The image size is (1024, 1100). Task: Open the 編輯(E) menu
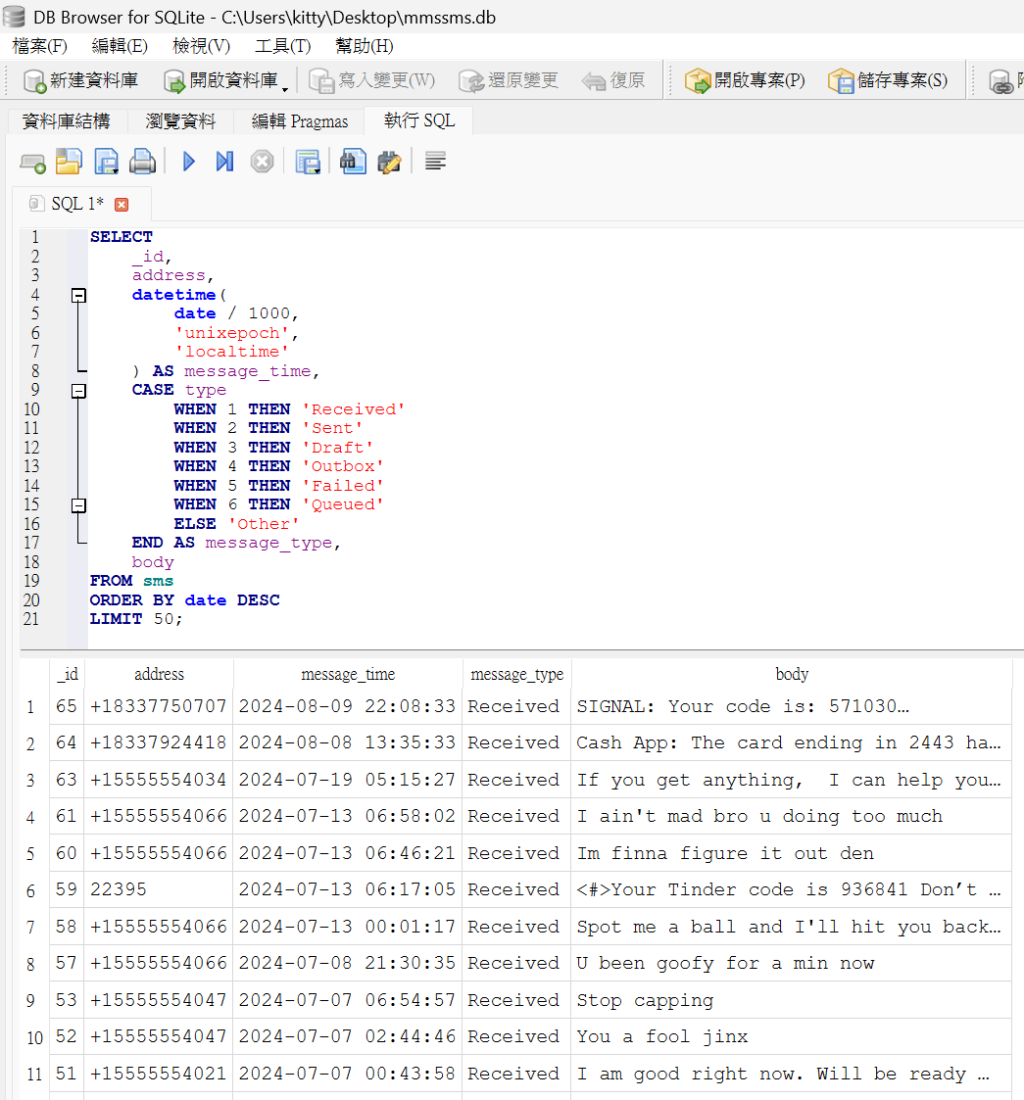coord(120,46)
